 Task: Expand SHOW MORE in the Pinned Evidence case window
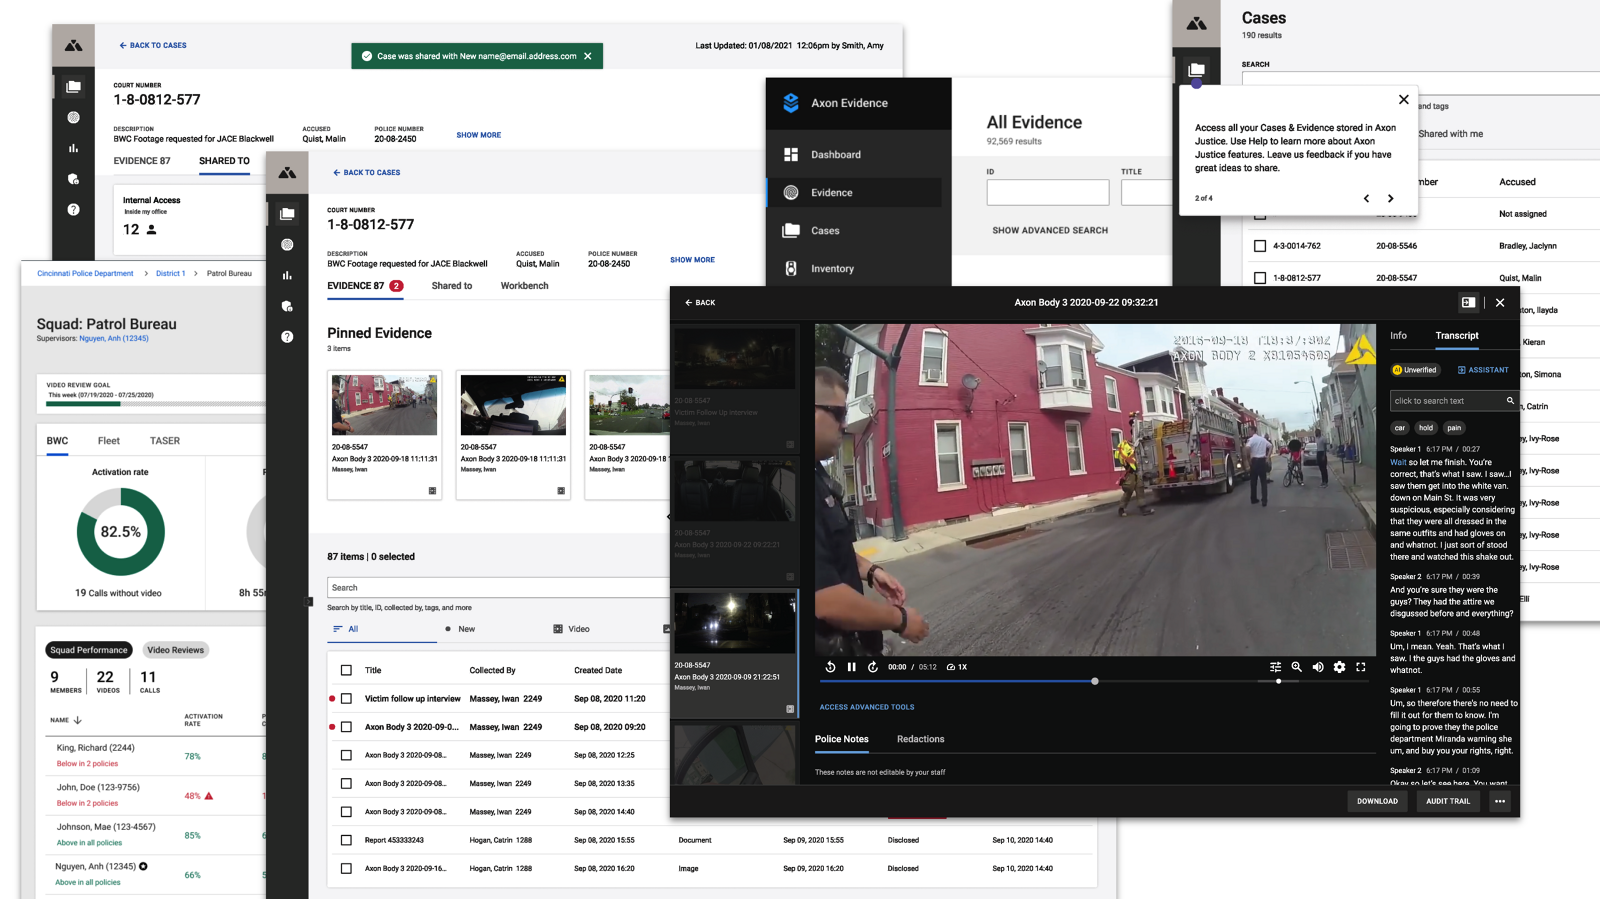click(x=692, y=260)
